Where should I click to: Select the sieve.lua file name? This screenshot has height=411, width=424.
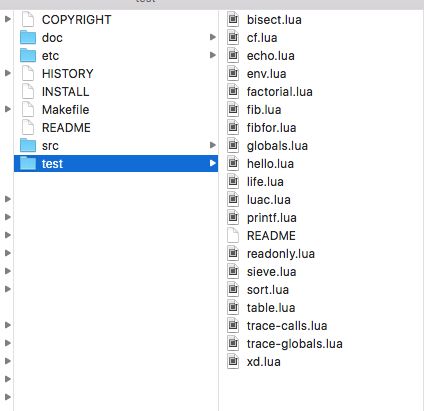(272, 272)
